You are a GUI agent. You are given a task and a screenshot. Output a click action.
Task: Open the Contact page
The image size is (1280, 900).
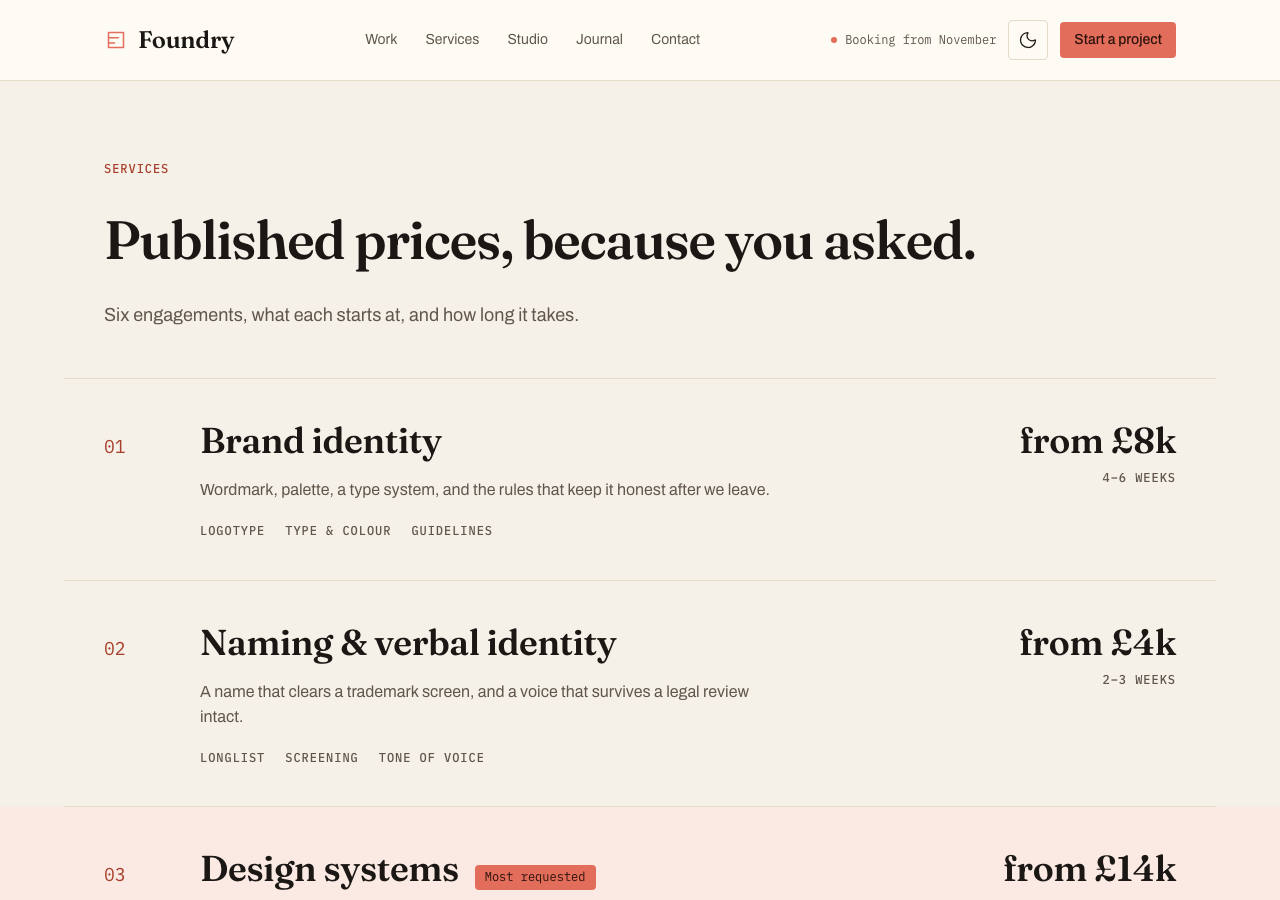coord(675,40)
